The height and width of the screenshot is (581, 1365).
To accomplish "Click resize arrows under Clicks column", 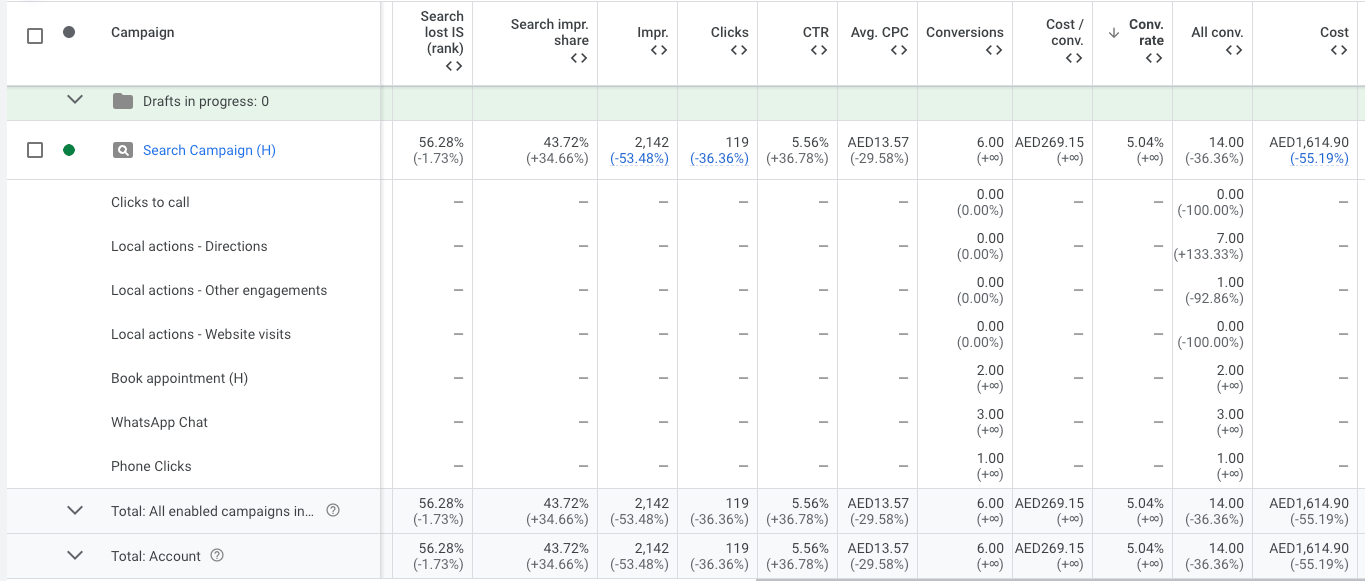I will (738, 51).
